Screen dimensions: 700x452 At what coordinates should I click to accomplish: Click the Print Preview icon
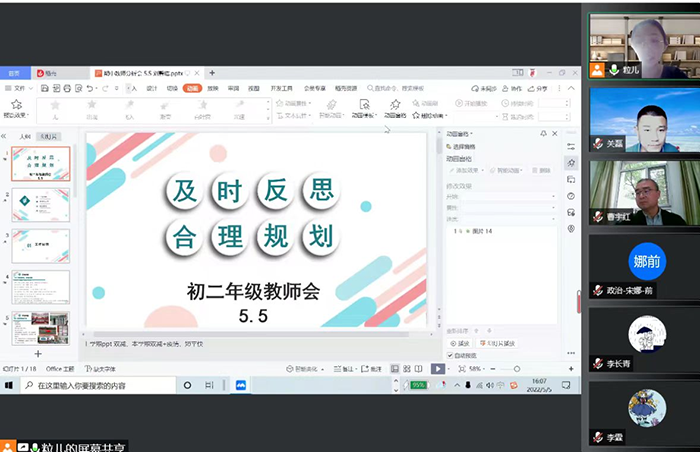coord(79,88)
